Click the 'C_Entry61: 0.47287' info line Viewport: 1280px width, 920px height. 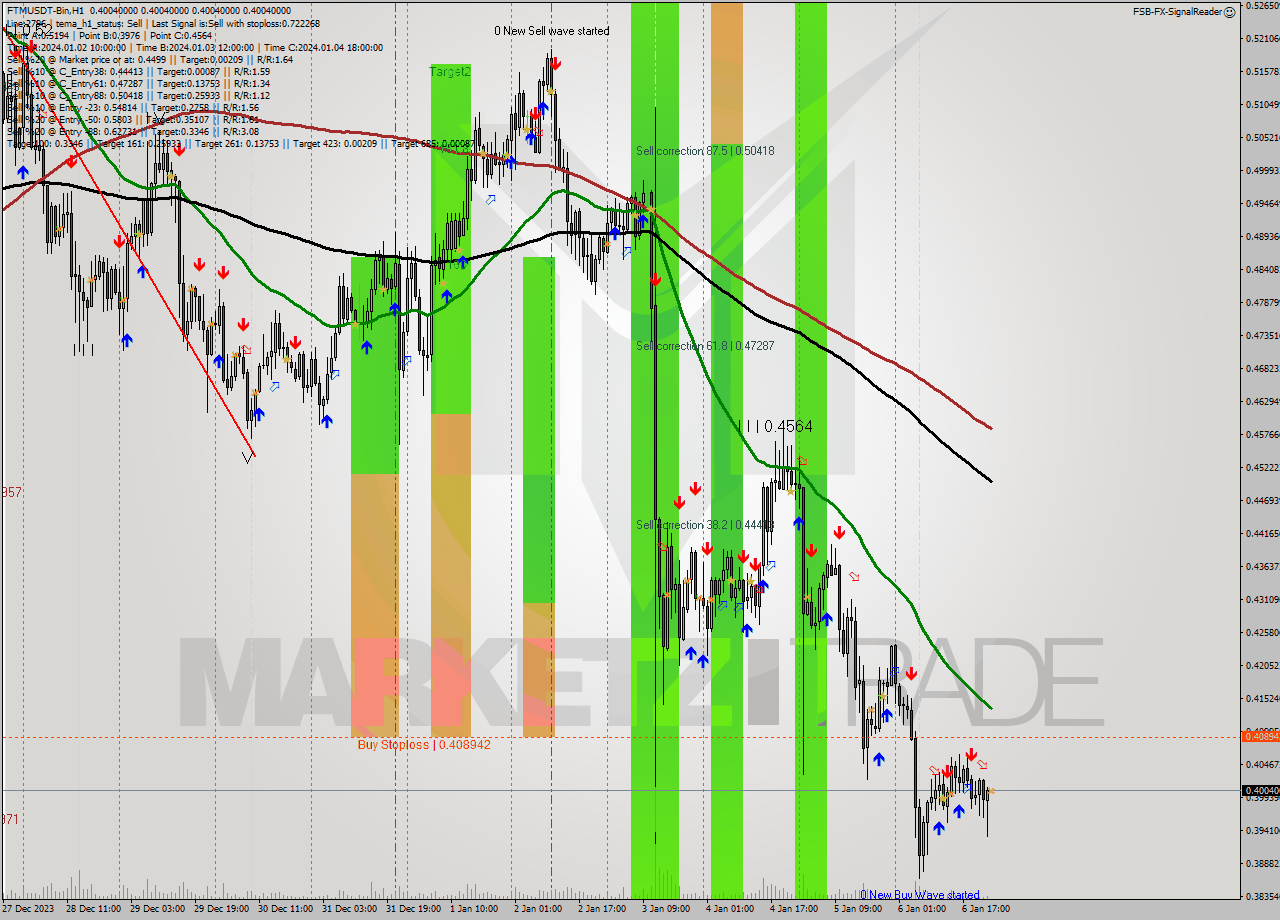(138, 83)
